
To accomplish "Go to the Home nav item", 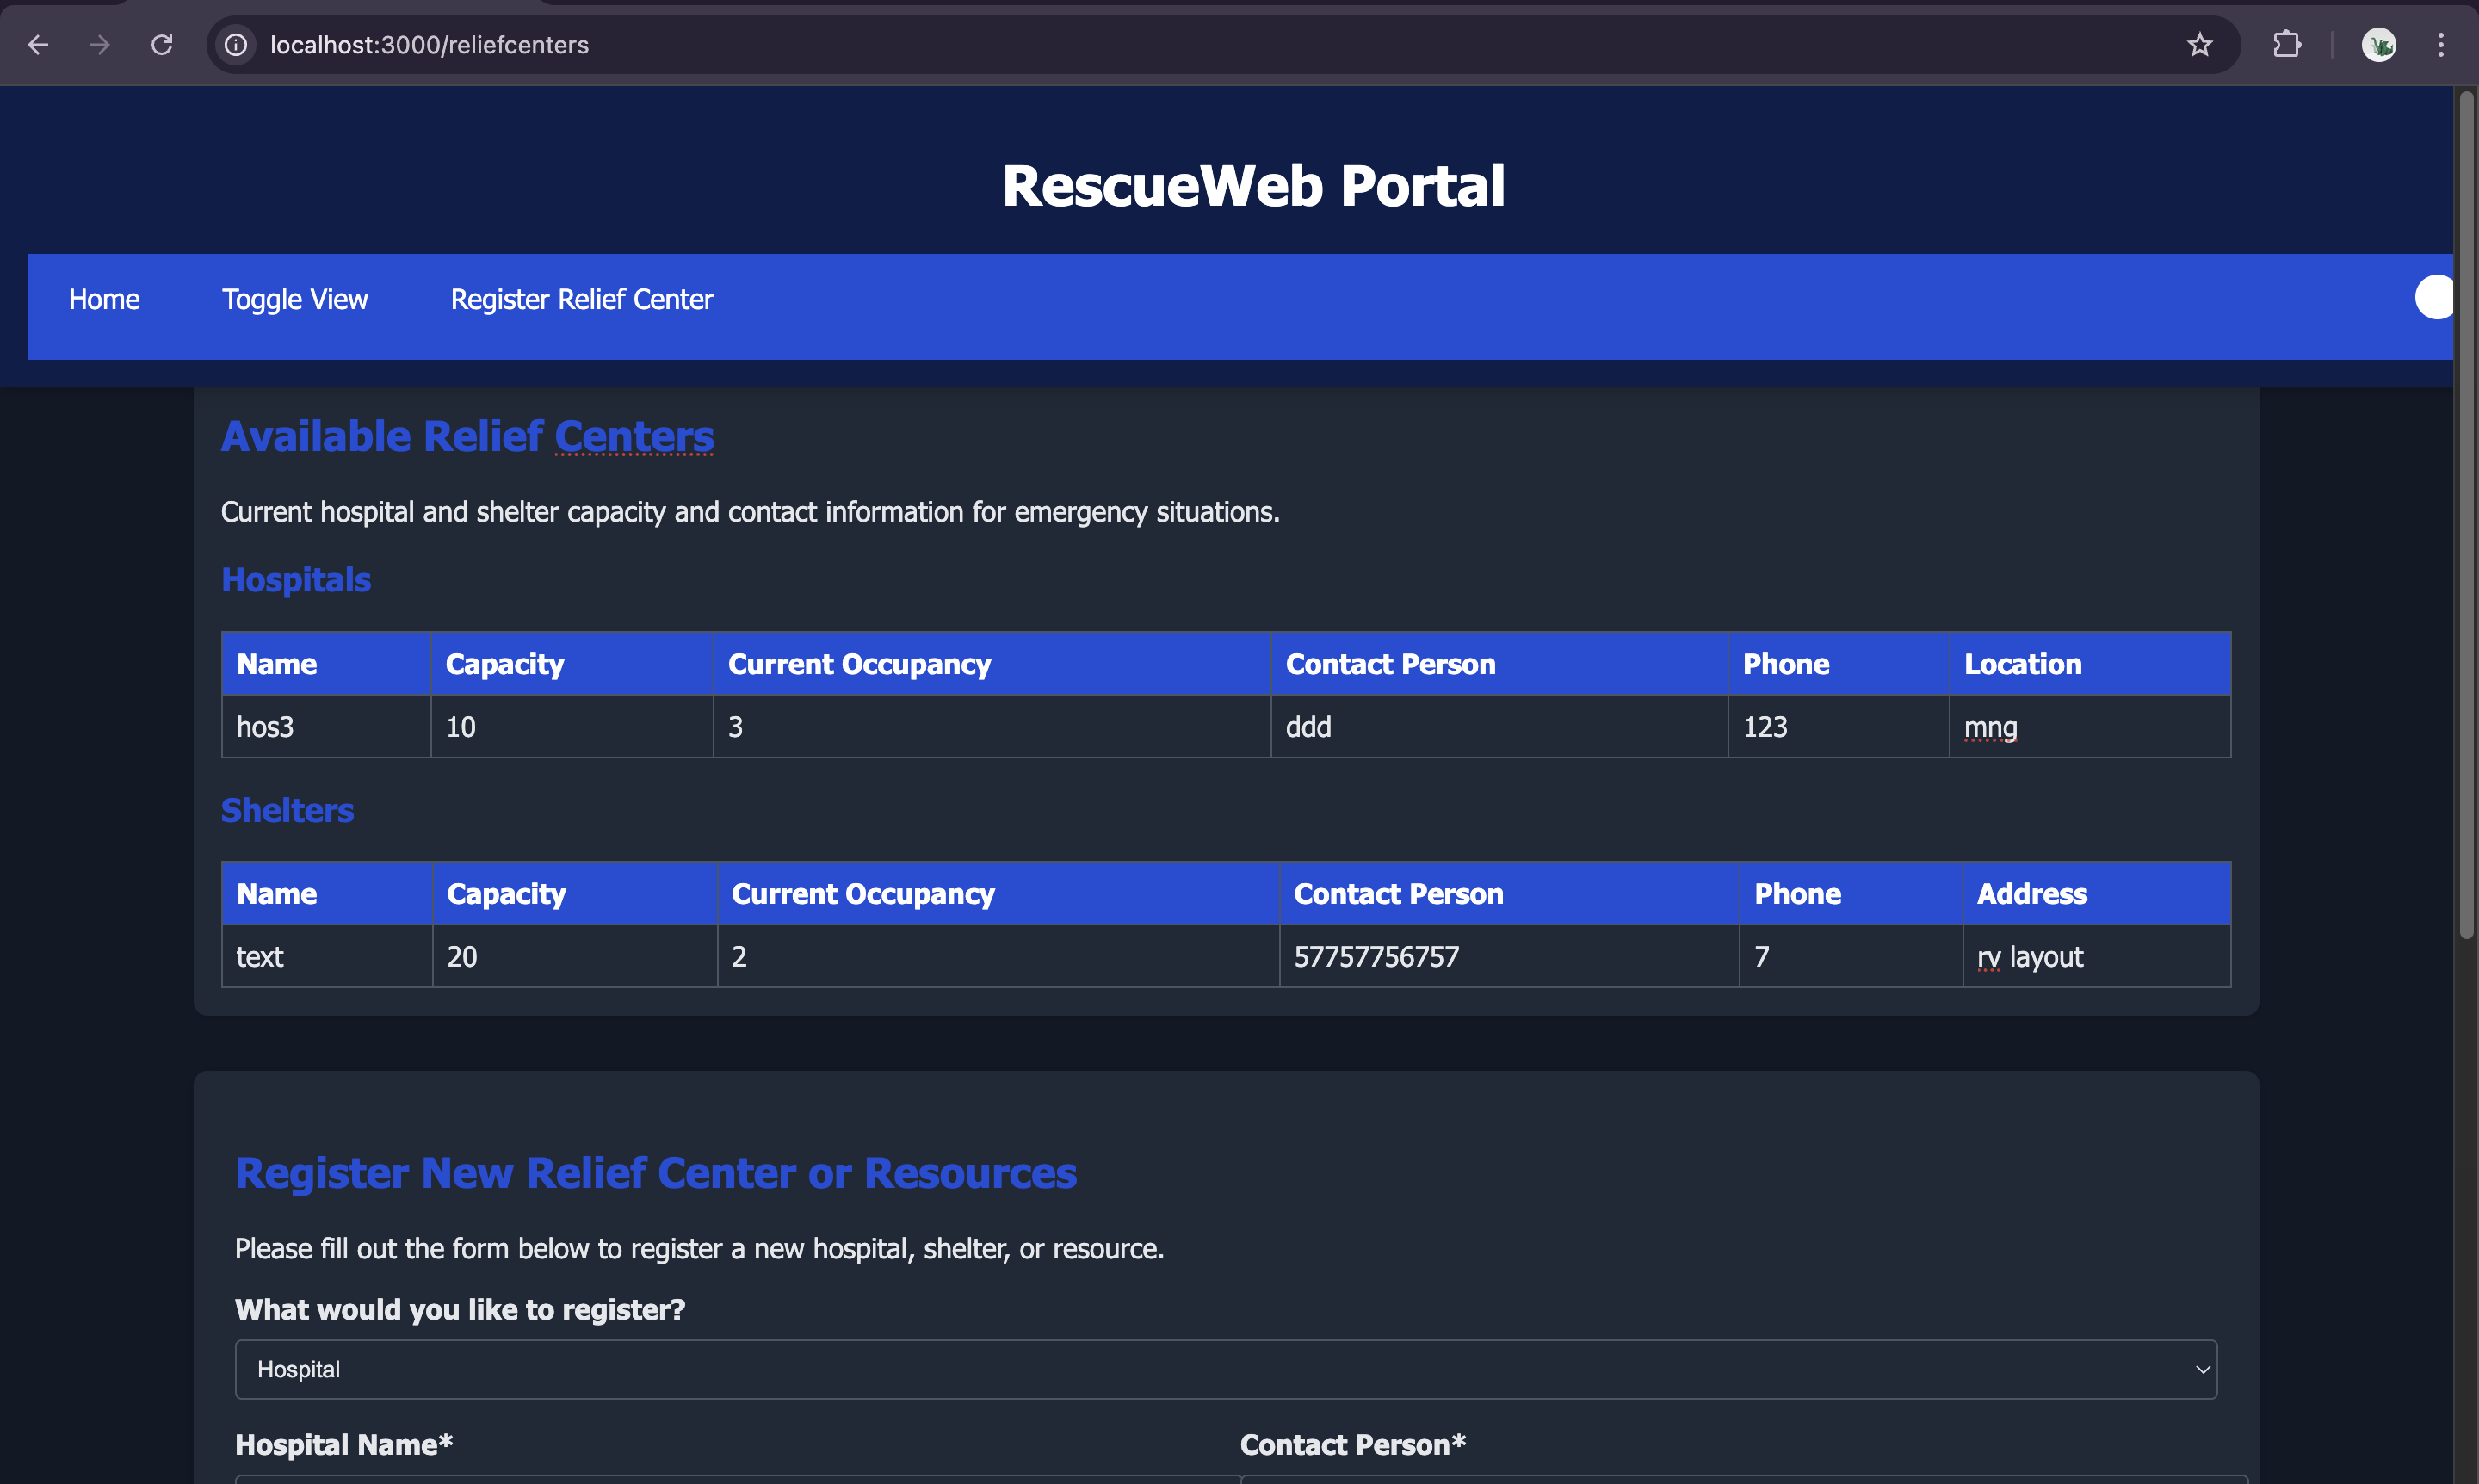I will coord(104,299).
